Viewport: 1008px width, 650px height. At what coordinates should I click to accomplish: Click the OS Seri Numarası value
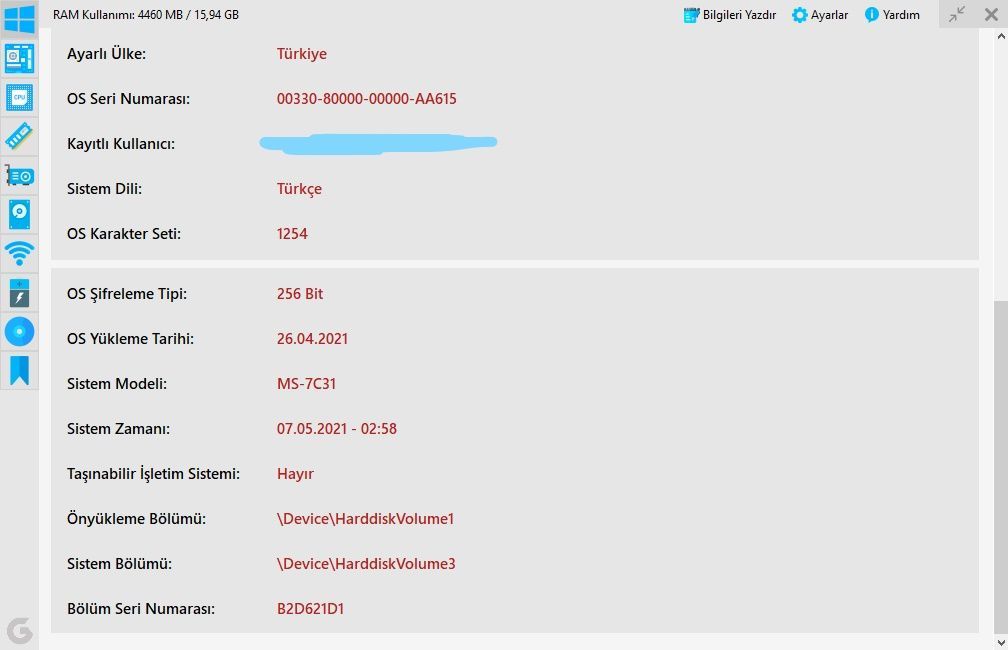point(366,99)
